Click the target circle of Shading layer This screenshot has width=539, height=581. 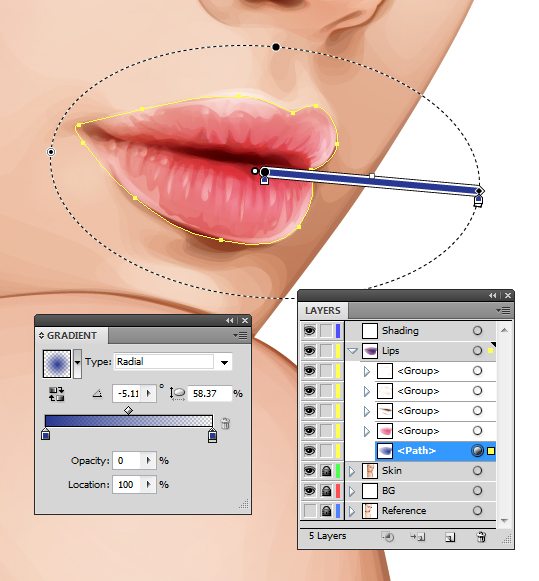point(477,331)
